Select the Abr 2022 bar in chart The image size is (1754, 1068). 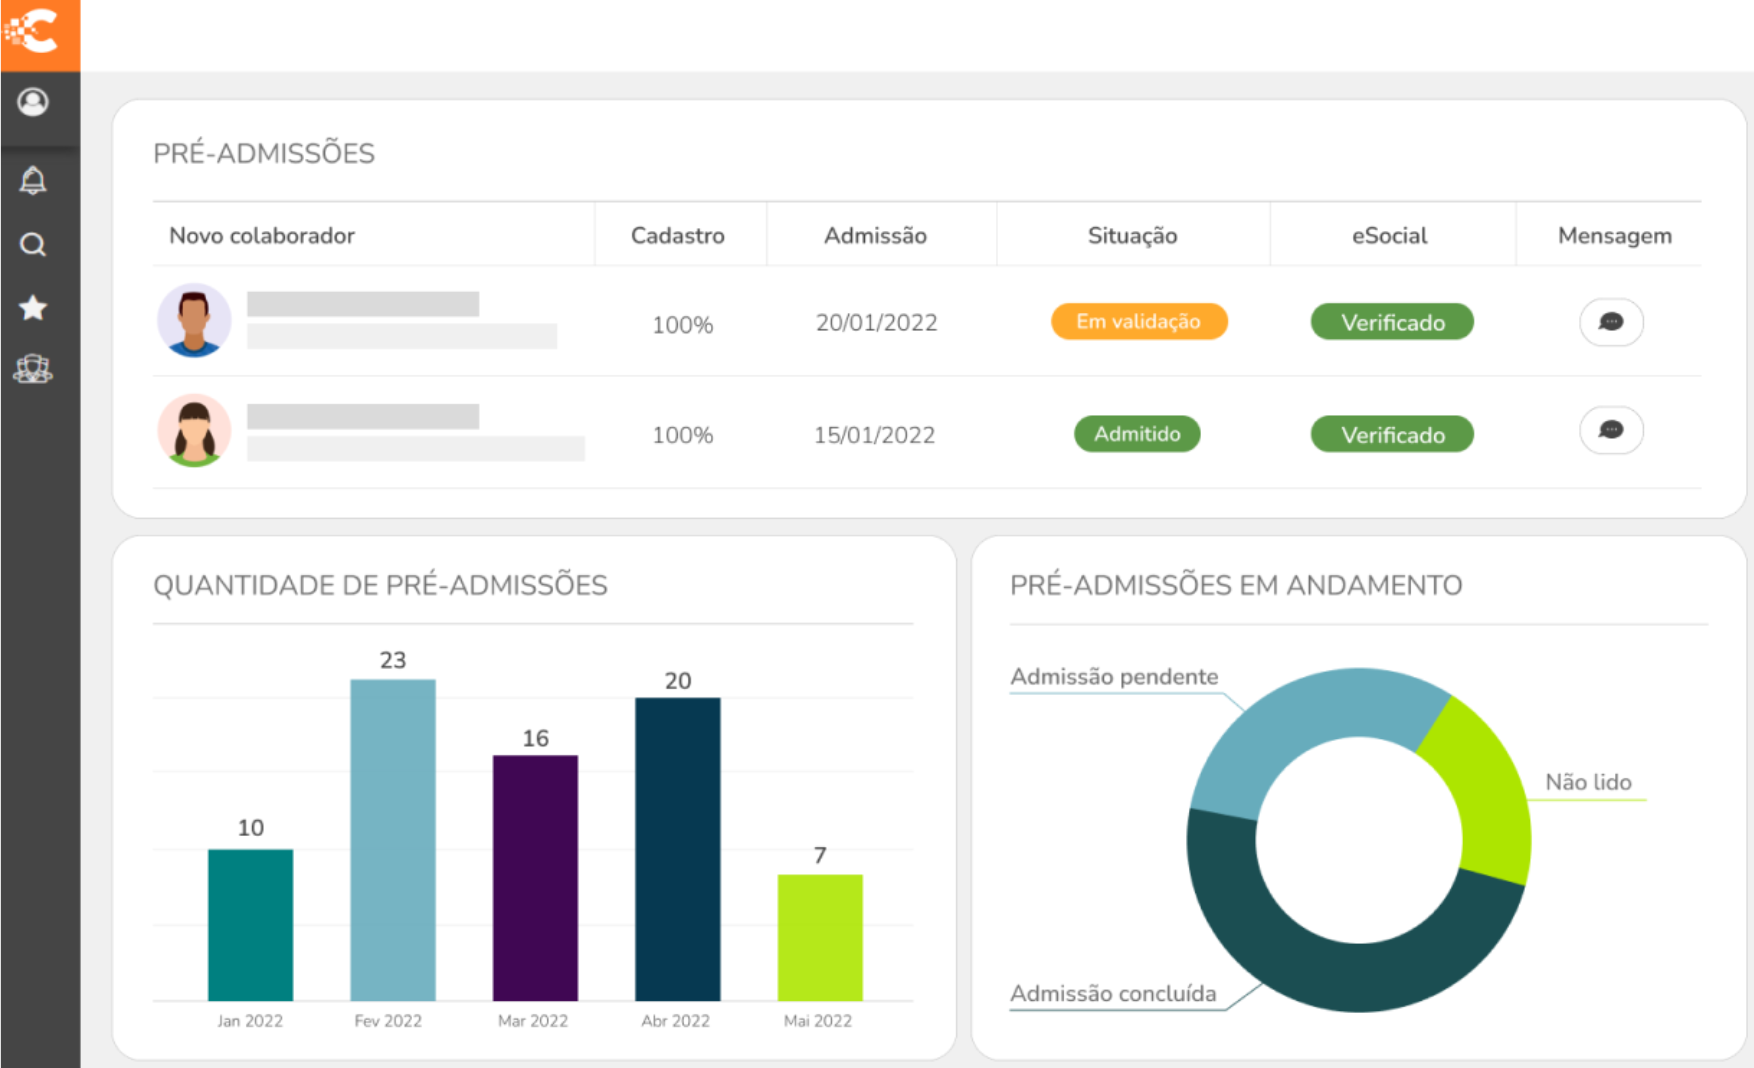coord(677,850)
